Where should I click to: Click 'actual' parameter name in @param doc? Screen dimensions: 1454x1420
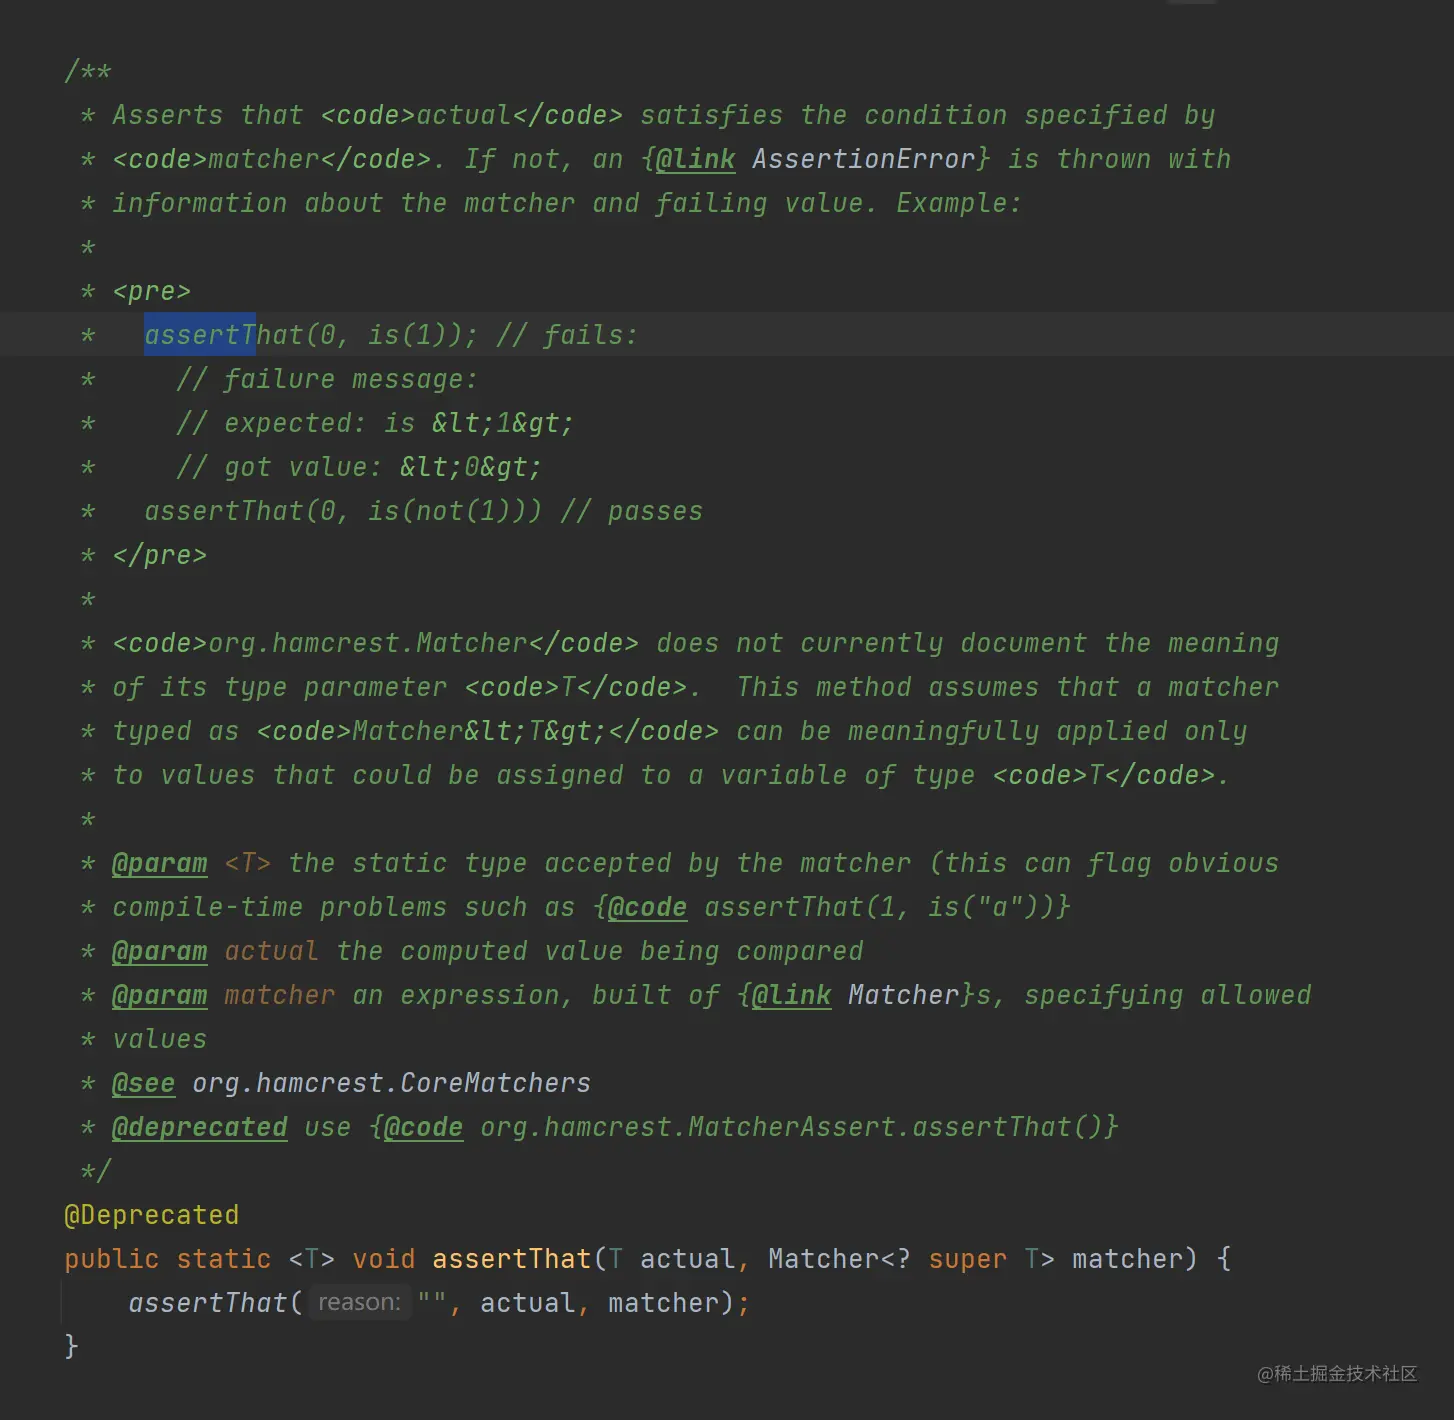click(271, 952)
